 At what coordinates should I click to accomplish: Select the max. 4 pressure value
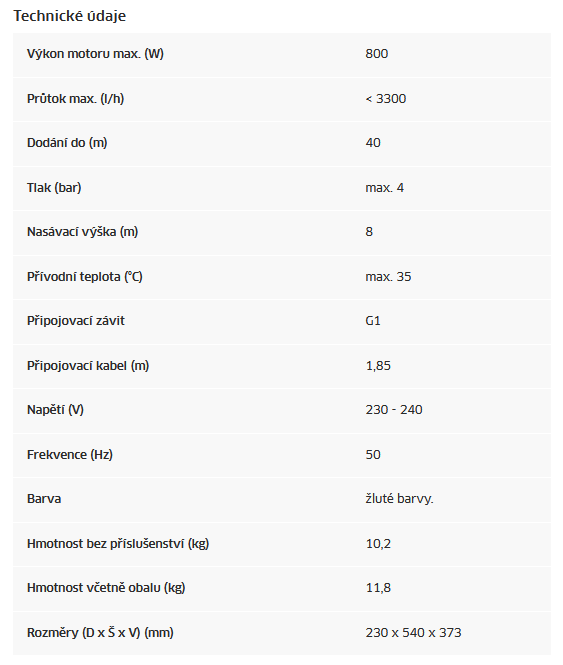(x=384, y=187)
